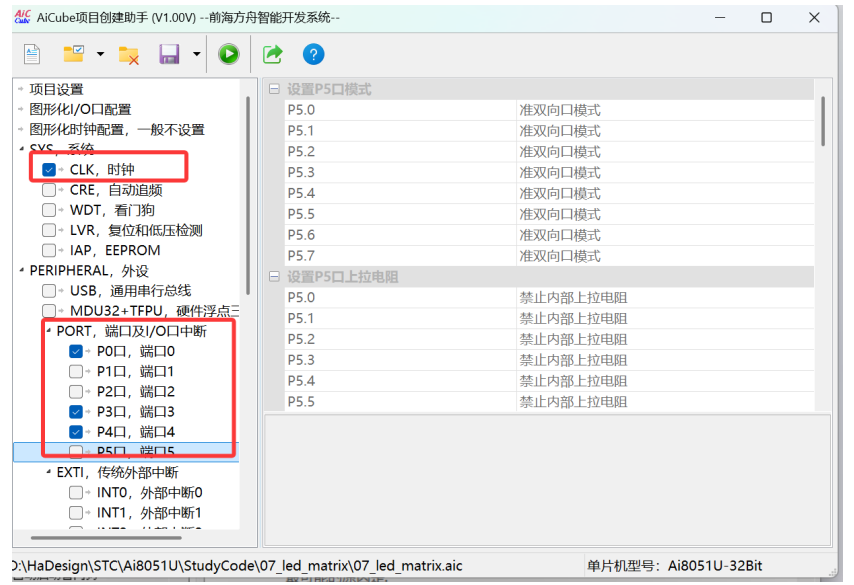Viewport: 854px width, 585px height.
Task: Check the P1口 端口1 checkbox
Action: (x=76, y=371)
